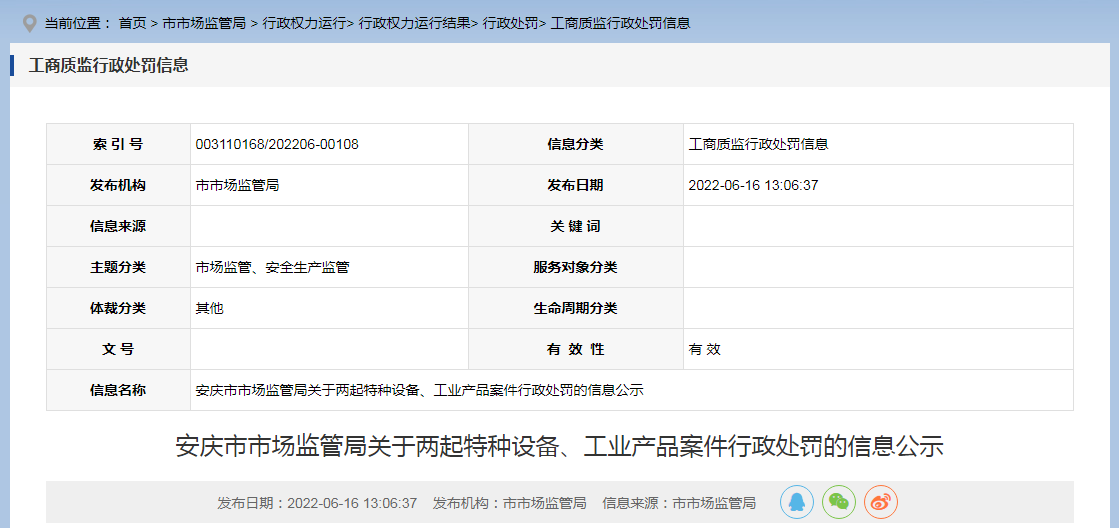The height and width of the screenshot is (528, 1119).
Task: Click the 信息分类 label cell
Action: (x=575, y=144)
